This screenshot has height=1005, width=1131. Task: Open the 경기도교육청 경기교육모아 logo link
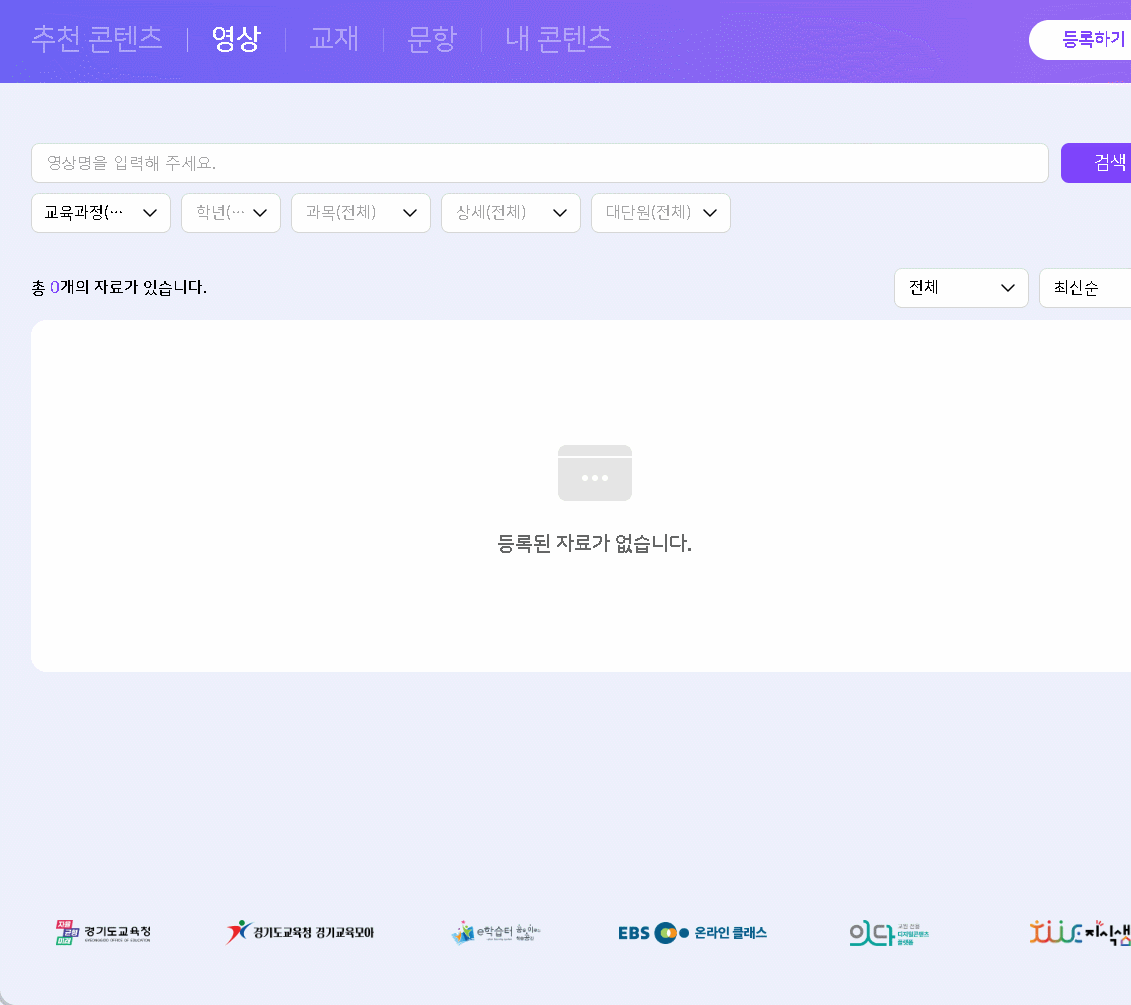(300, 933)
